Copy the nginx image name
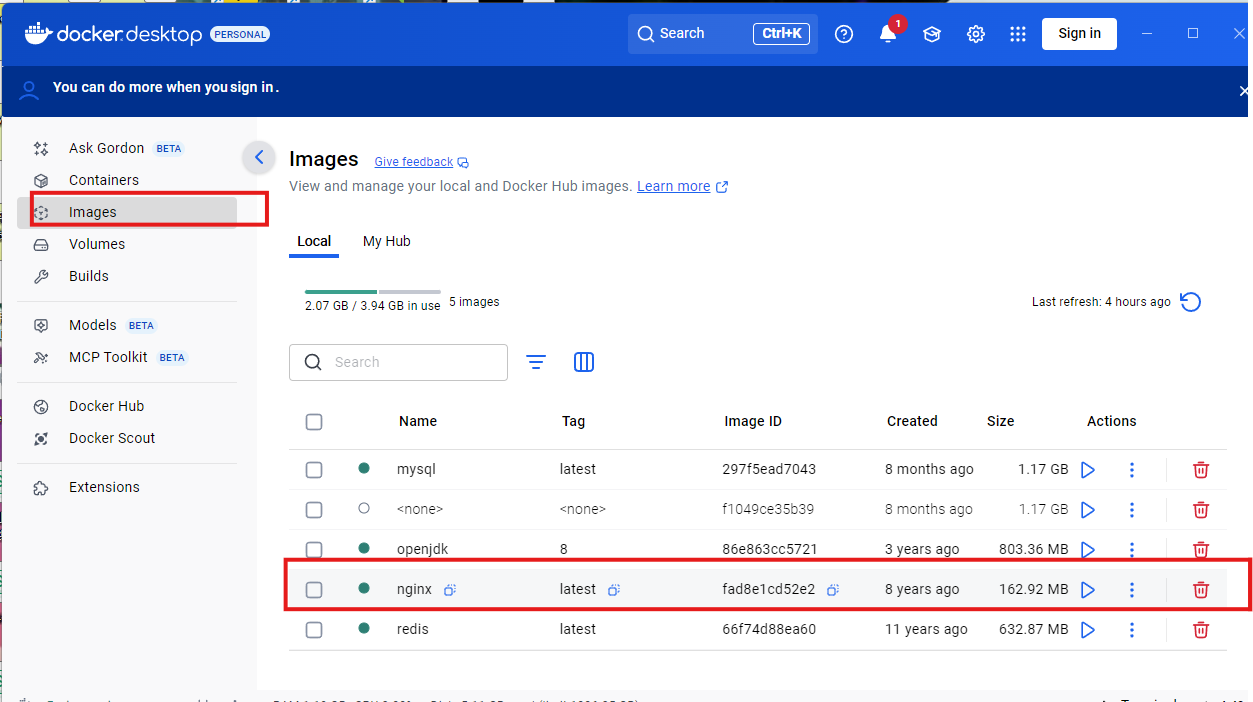 pyautogui.click(x=450, y=590)
